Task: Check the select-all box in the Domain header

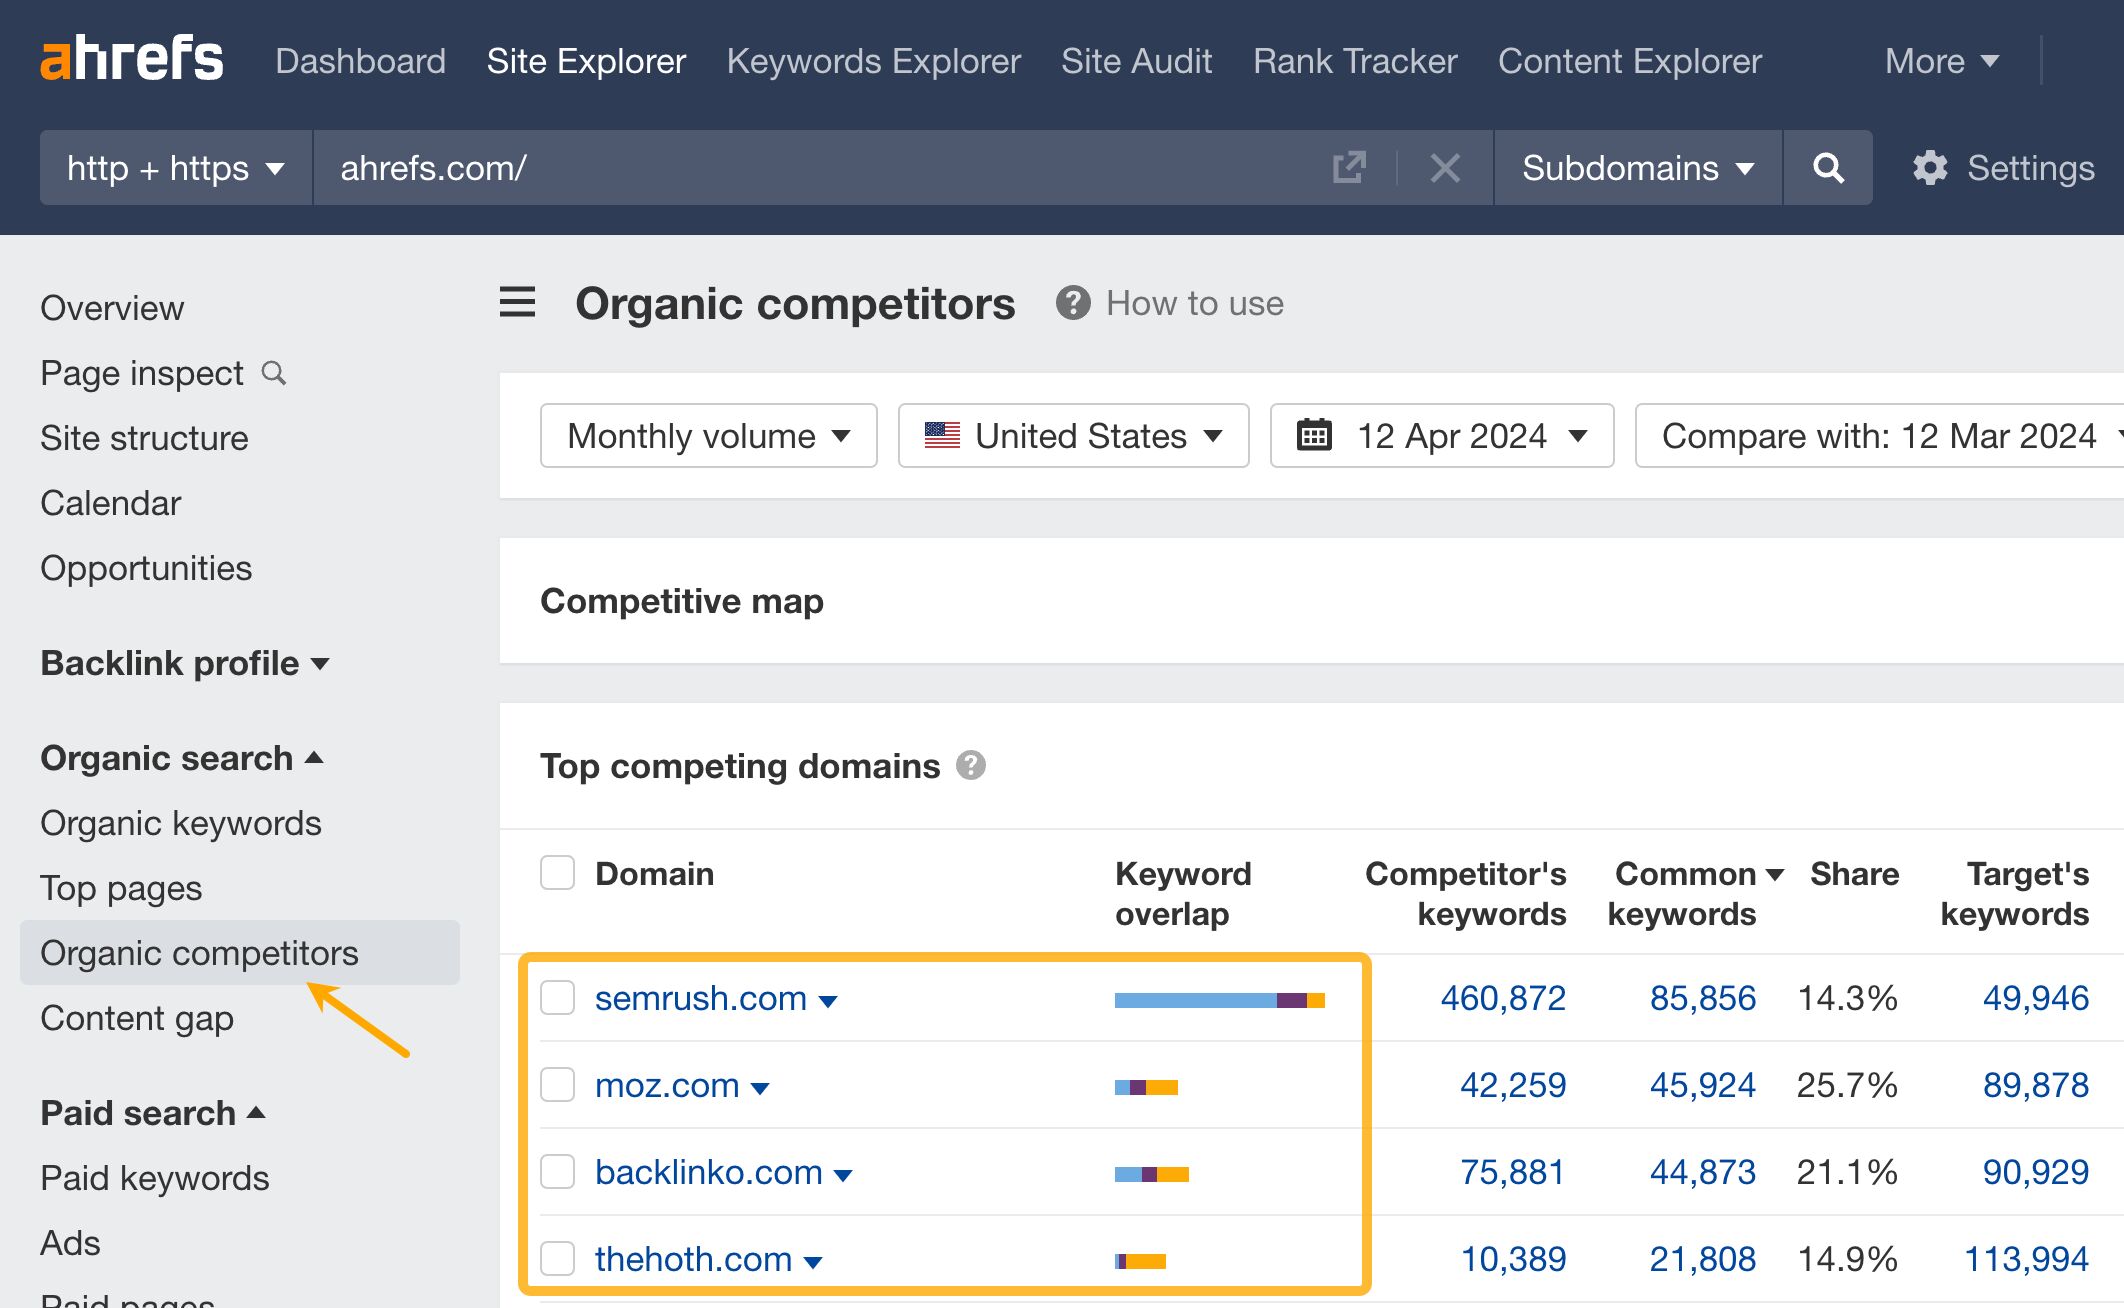Action: pyautogui.click(x=557, y=872)
